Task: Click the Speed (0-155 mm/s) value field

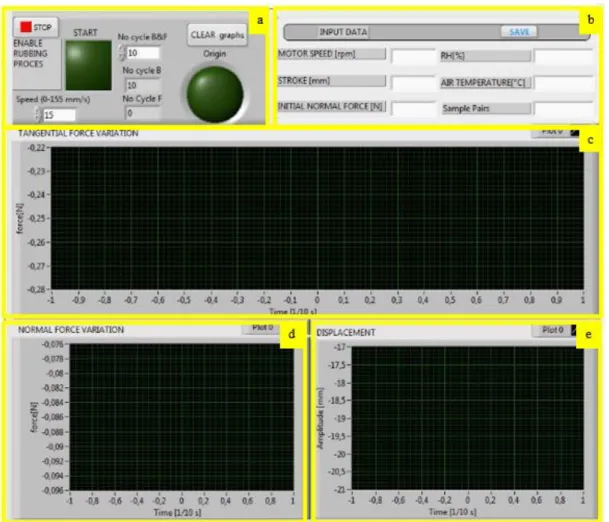Action: coord(59,115)
